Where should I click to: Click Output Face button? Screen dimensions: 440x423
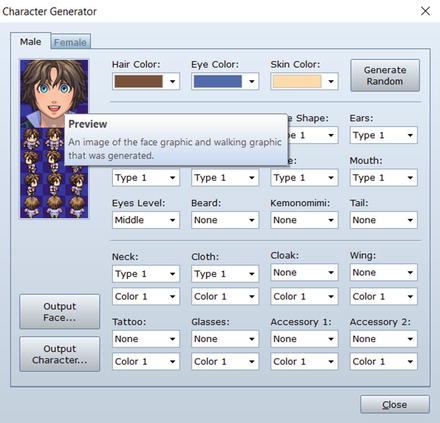tap(60, 312)
